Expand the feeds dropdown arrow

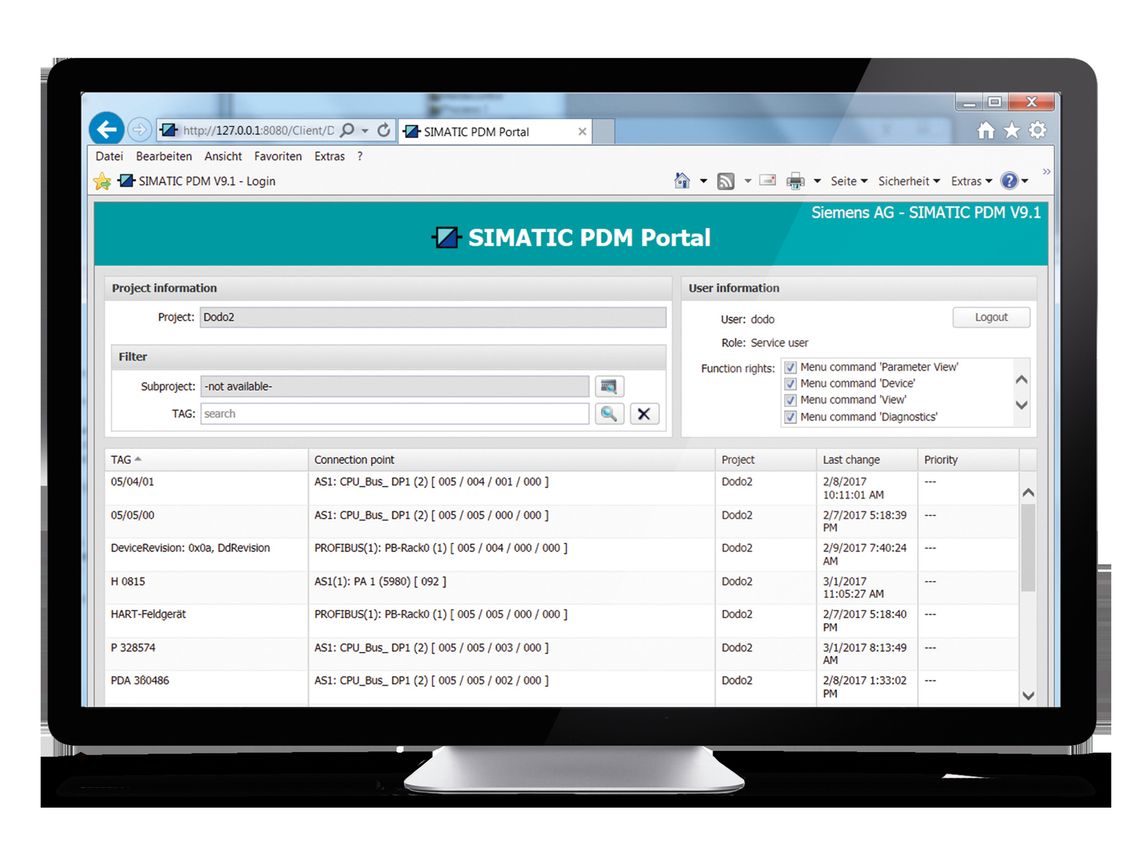click(x=748, y=182)
